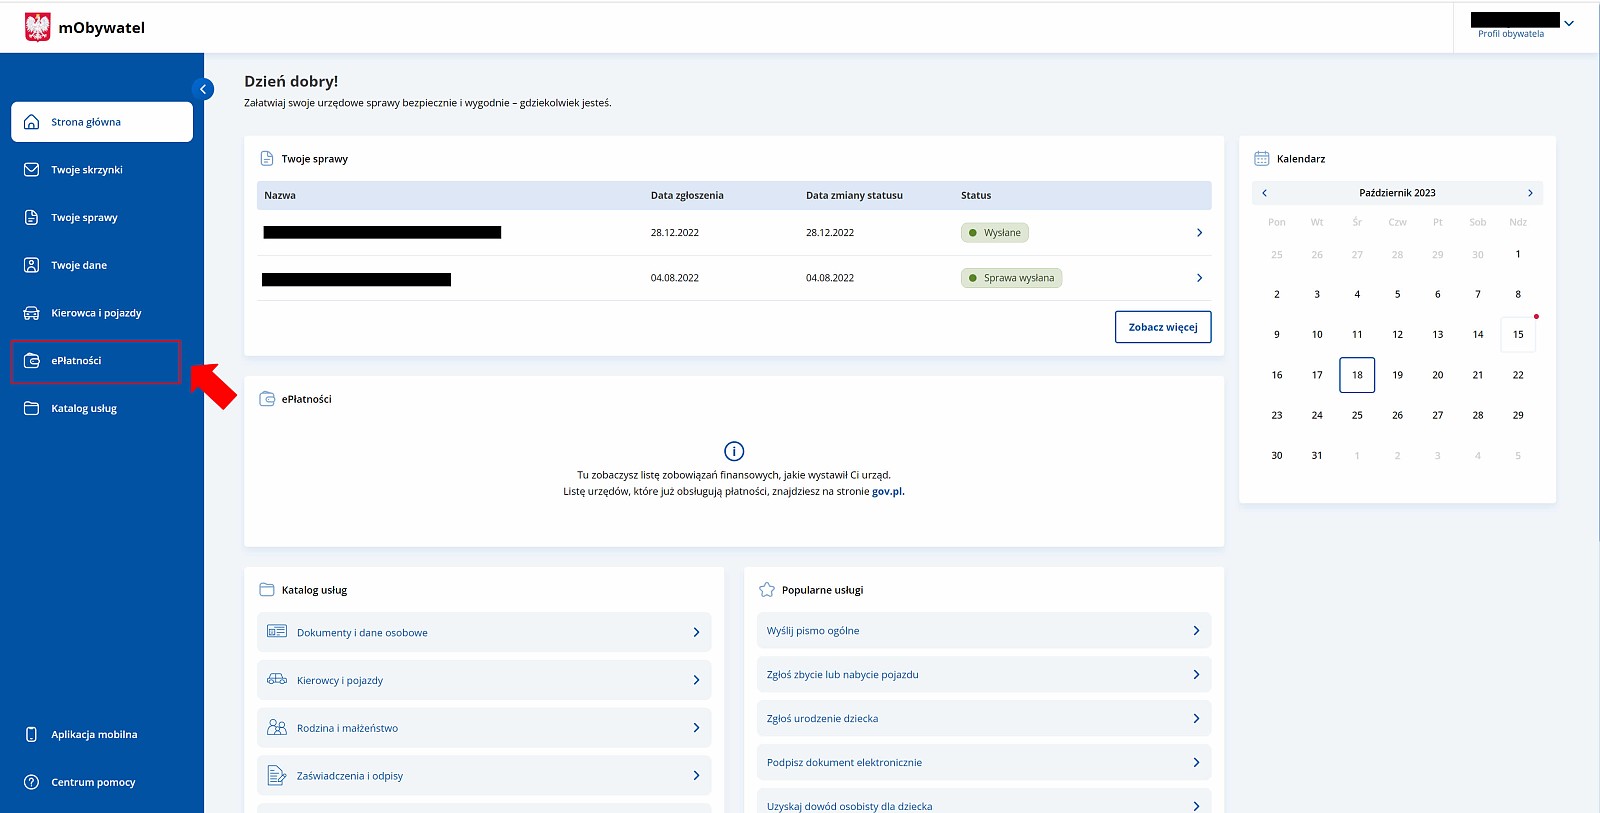Open the Profil obywatela dropdown

pyautogui.click(x=1568, y=24)
